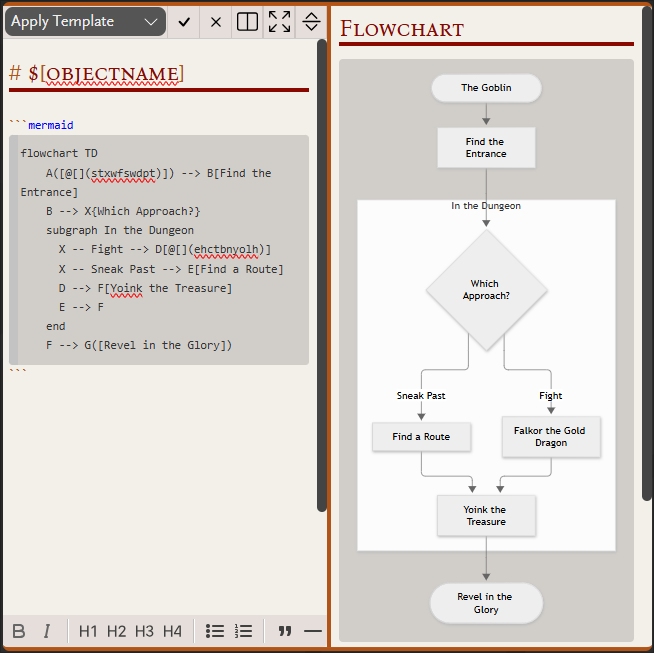Insert a blockquote
This screenshot has height=653, width=654.
pos(285,631)
